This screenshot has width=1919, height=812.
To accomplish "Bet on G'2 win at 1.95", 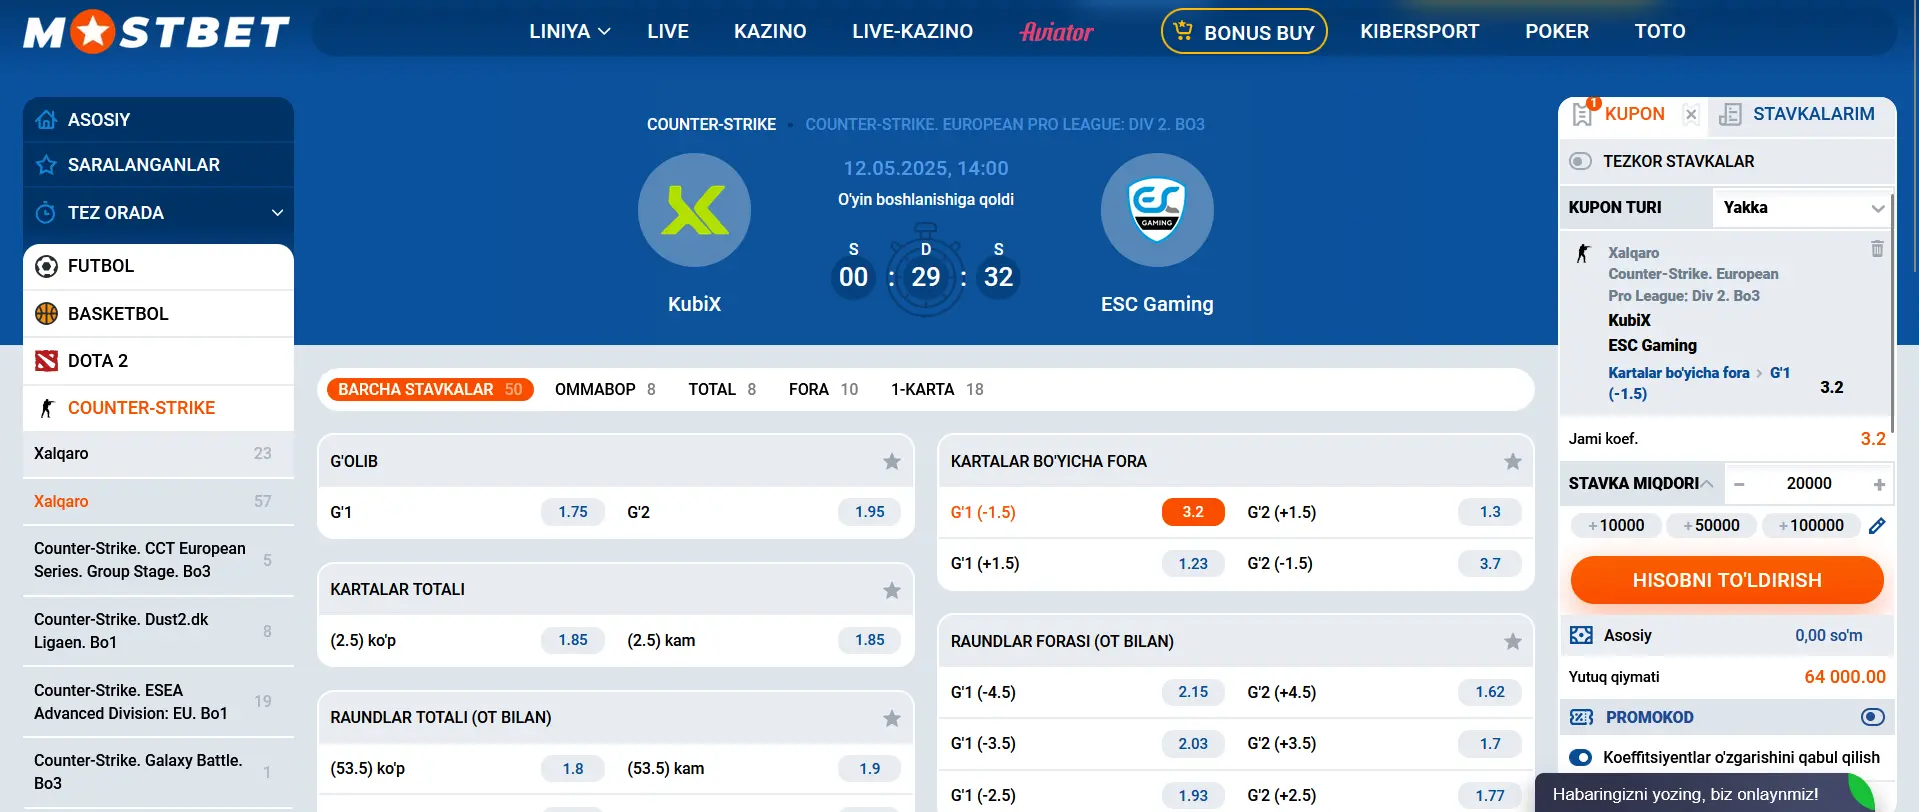I will click(870, 512).
